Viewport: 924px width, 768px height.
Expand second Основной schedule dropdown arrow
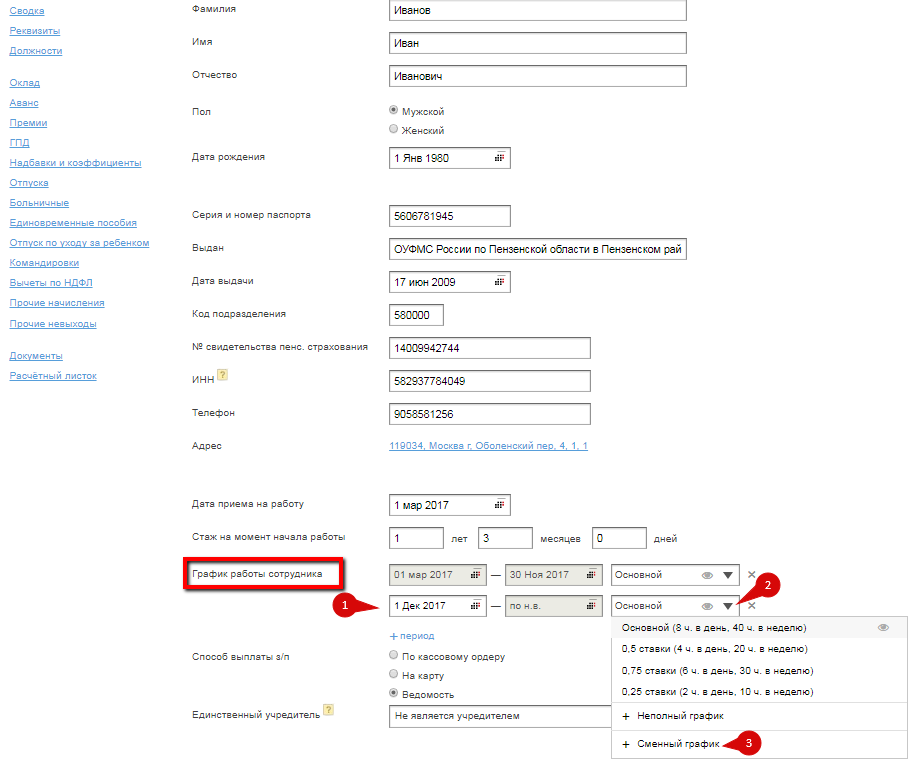(728, 606)
